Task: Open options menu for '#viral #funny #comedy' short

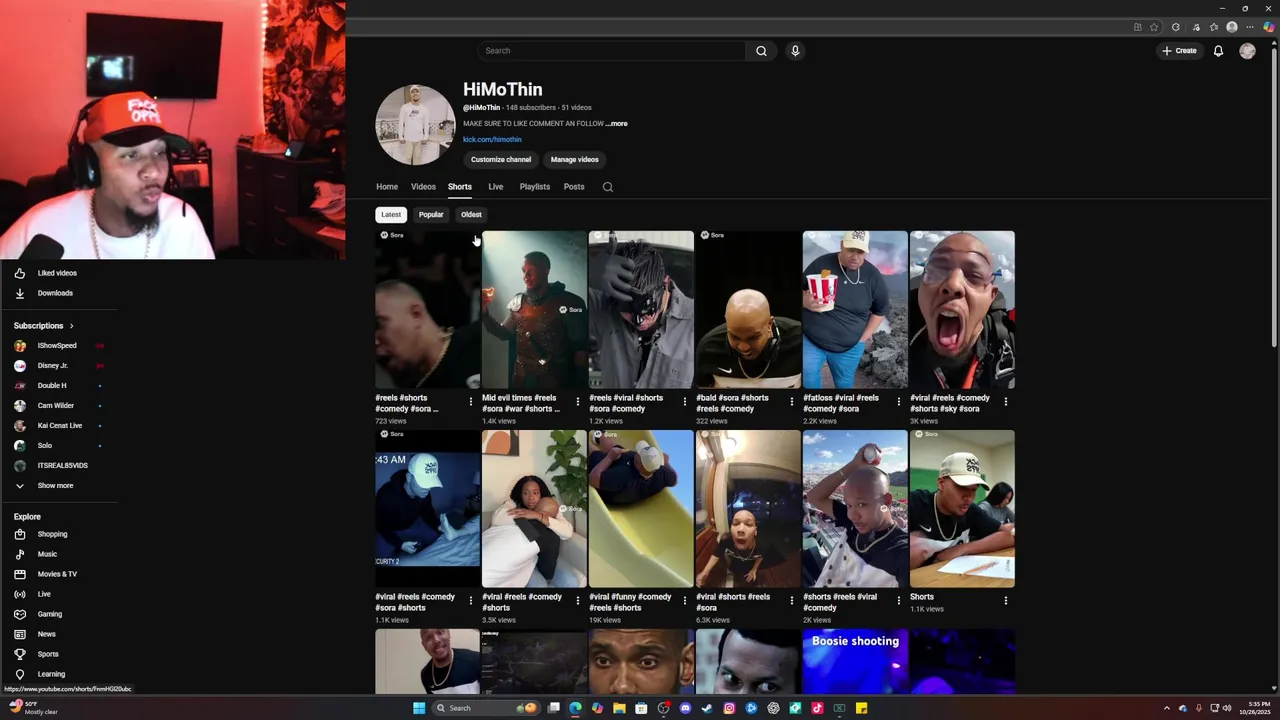Action: point(685,601)
